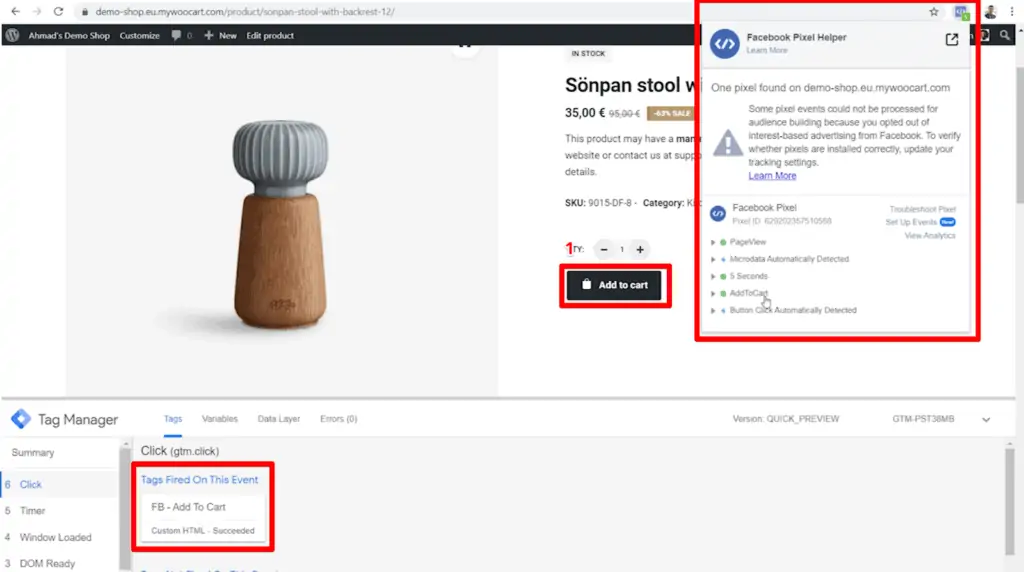Open Pixel Helper in a new window icon
Viewport: 1024px width, 572px height.
[x=952, y=40]
